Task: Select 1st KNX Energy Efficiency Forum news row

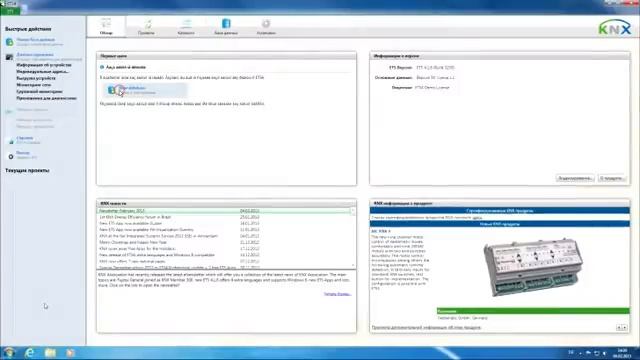Action: 224,217
